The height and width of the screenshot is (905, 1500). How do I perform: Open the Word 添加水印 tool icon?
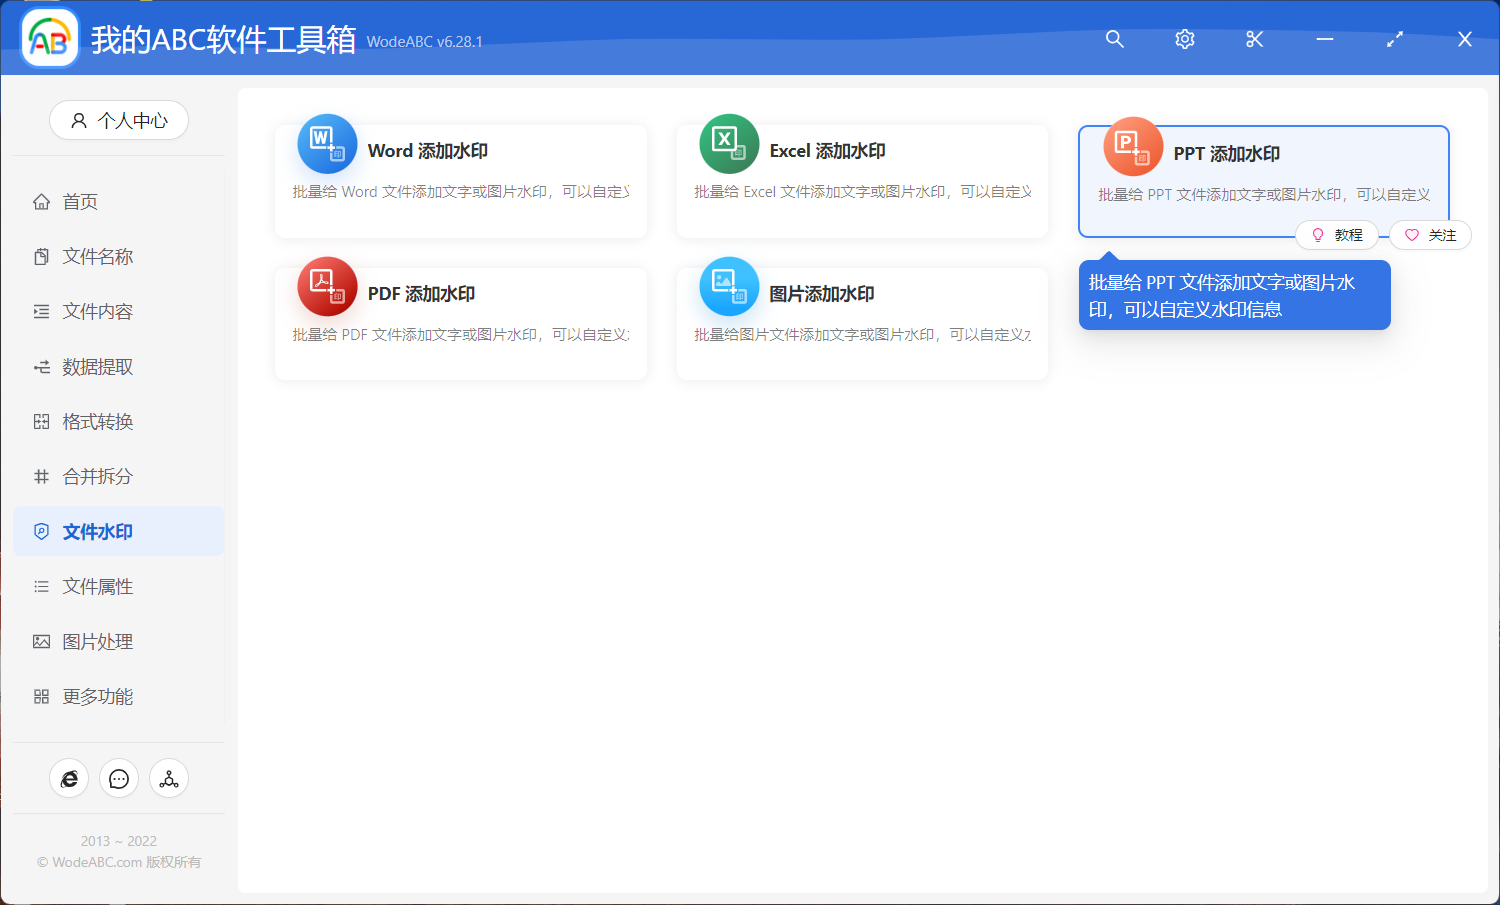[x=327, y=144]
